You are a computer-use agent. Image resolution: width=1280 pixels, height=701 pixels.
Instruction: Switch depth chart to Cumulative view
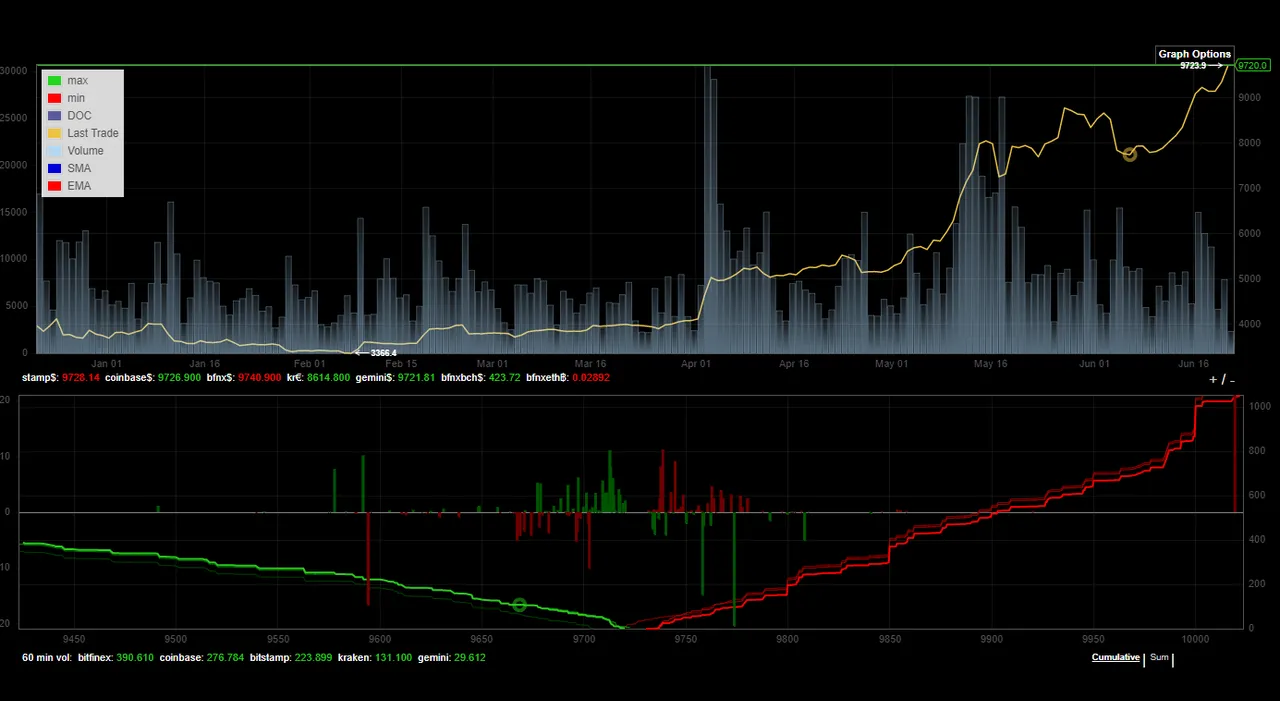[1115, 657]
